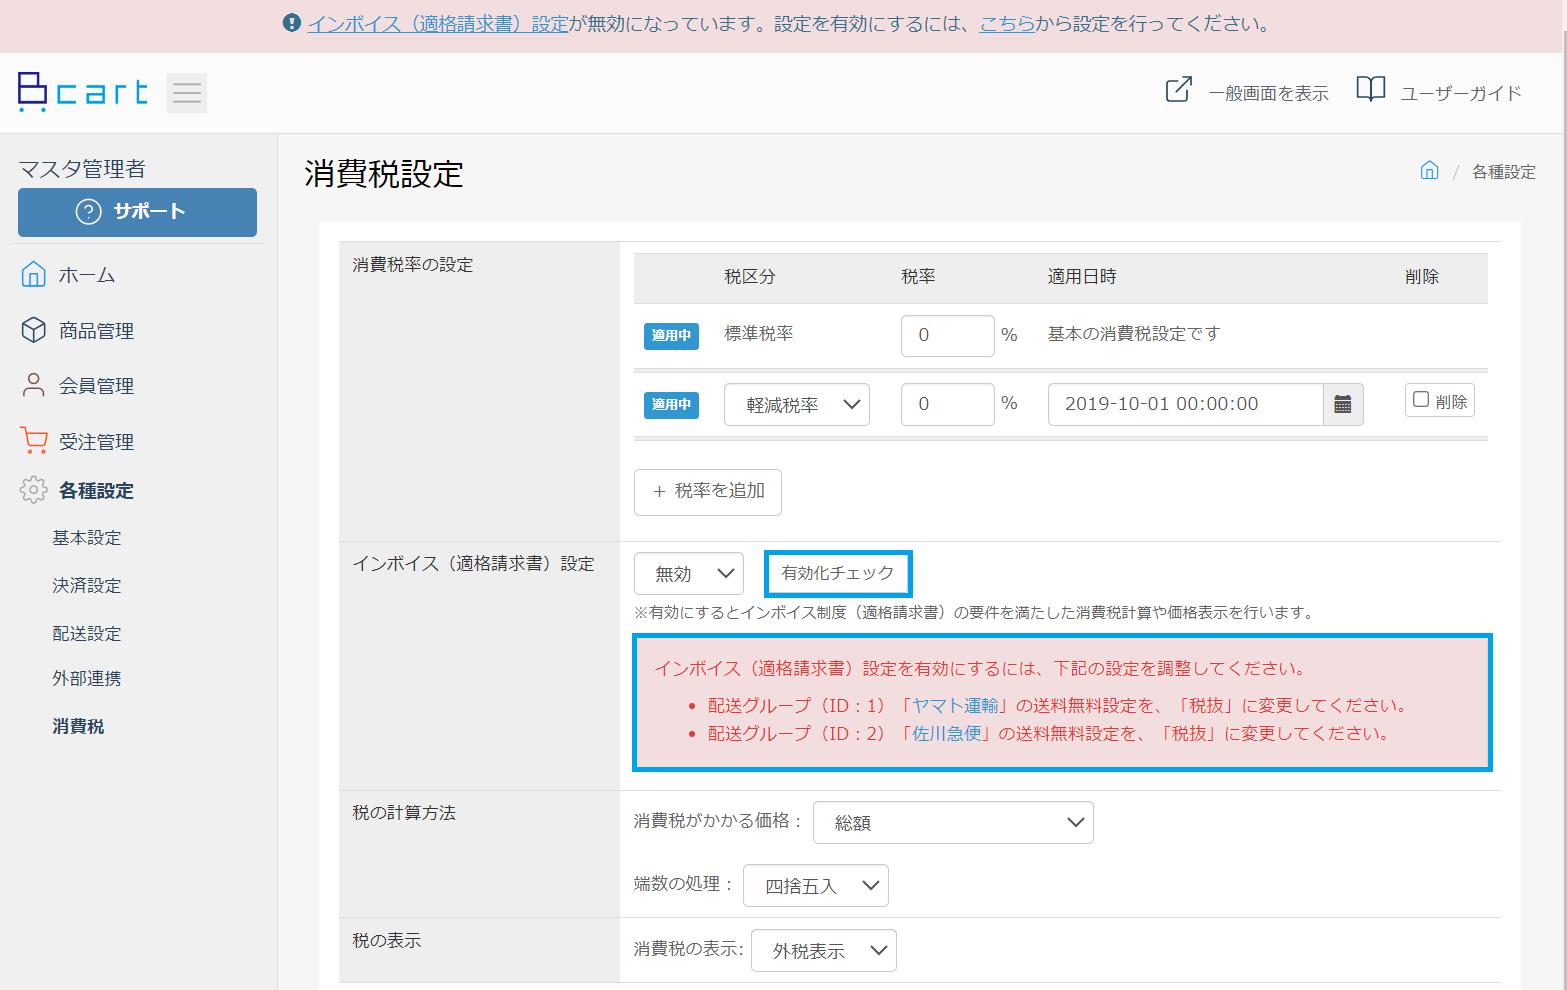
Task: Open the calendar picker for 適用日時
Action: click(1343, 404)
